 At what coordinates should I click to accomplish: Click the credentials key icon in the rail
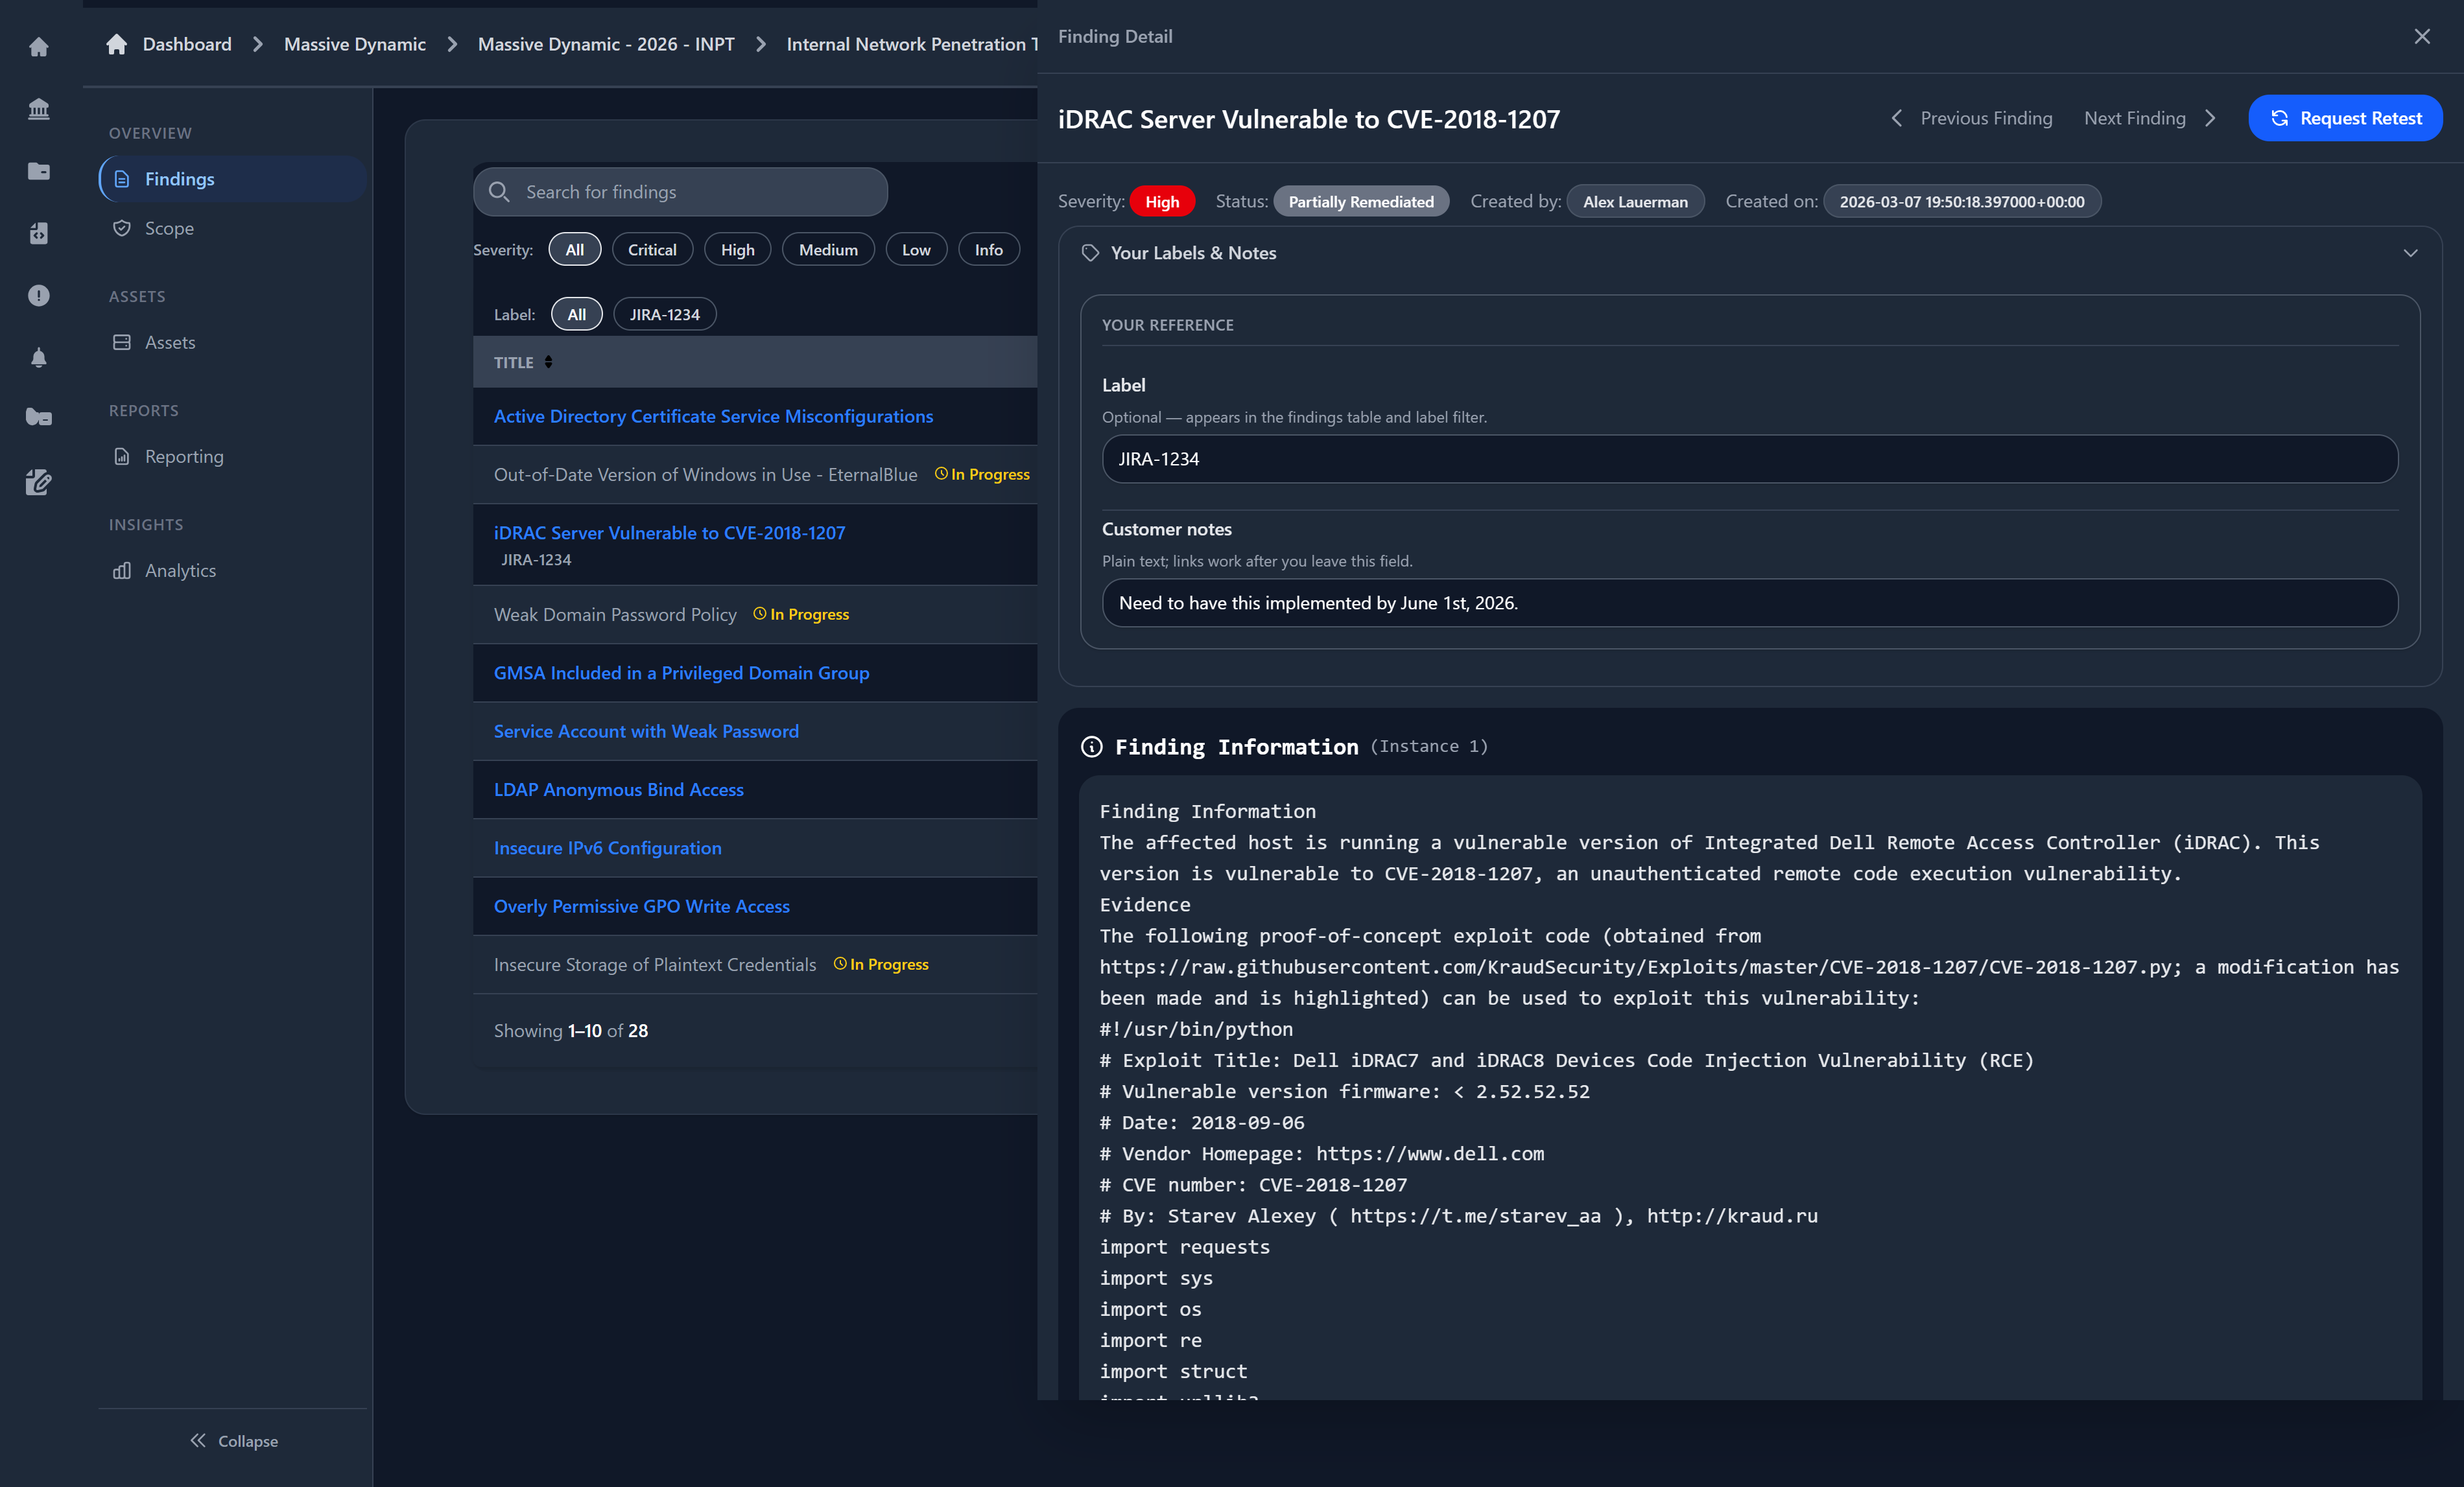tap(38, 417)
